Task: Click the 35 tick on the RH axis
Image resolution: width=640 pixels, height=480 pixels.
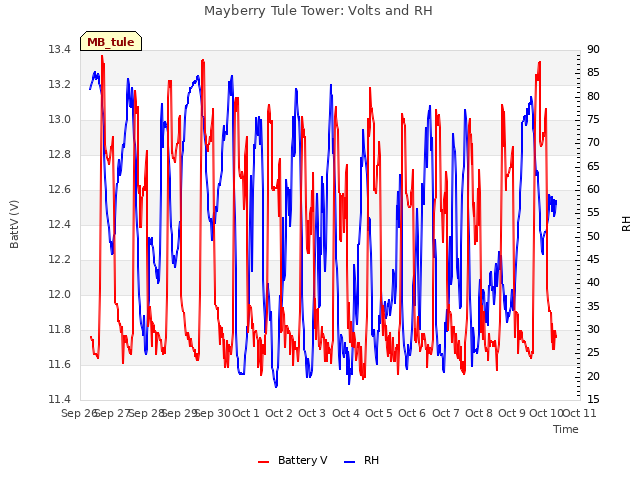Action: (593, 306)
